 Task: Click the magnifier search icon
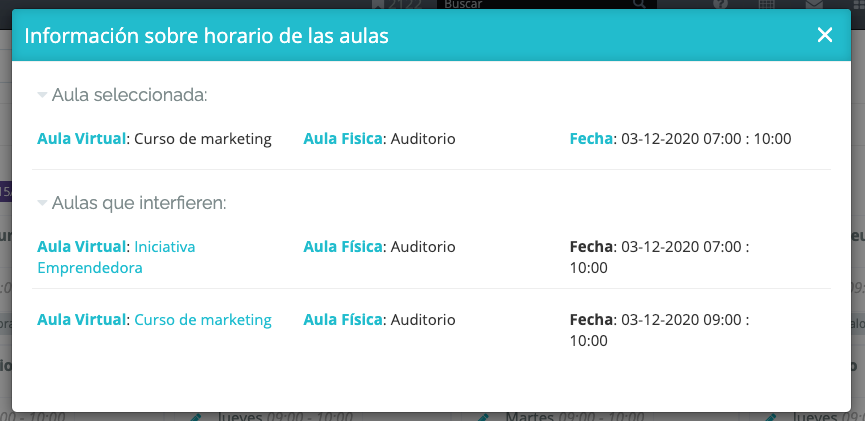639,3
